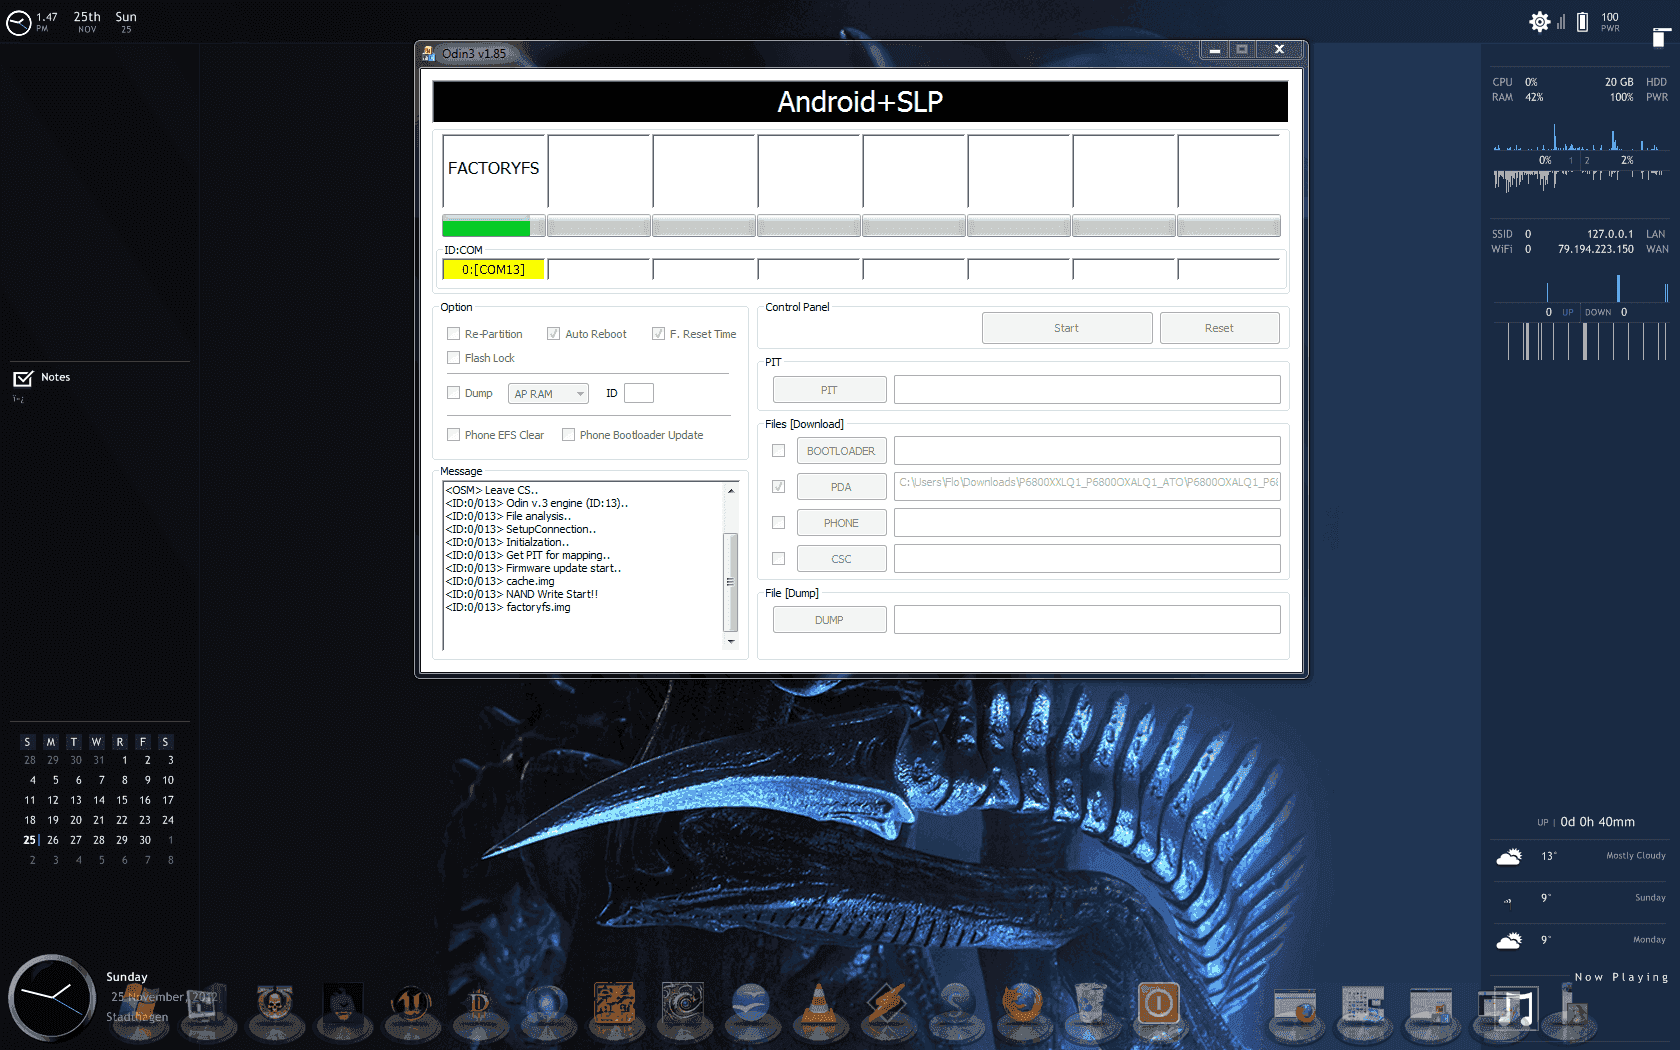Check the Phone Bootloader Update option
1680x1050 pixels.
click(x=569, y=435)
